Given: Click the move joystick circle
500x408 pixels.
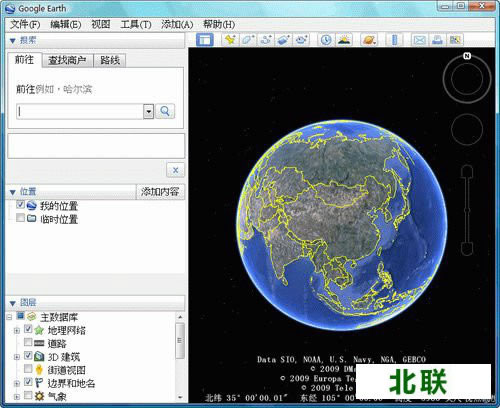Looking at the screenshot, I should click(x=467, y=129).
